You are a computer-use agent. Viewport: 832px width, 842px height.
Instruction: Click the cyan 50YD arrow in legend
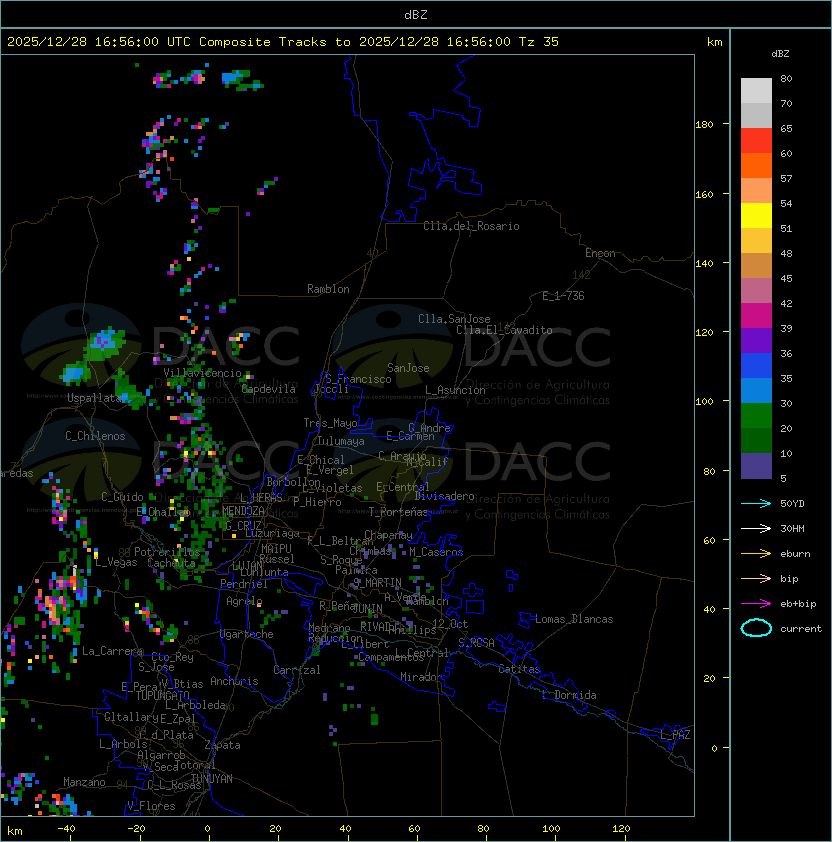(756, 504)
